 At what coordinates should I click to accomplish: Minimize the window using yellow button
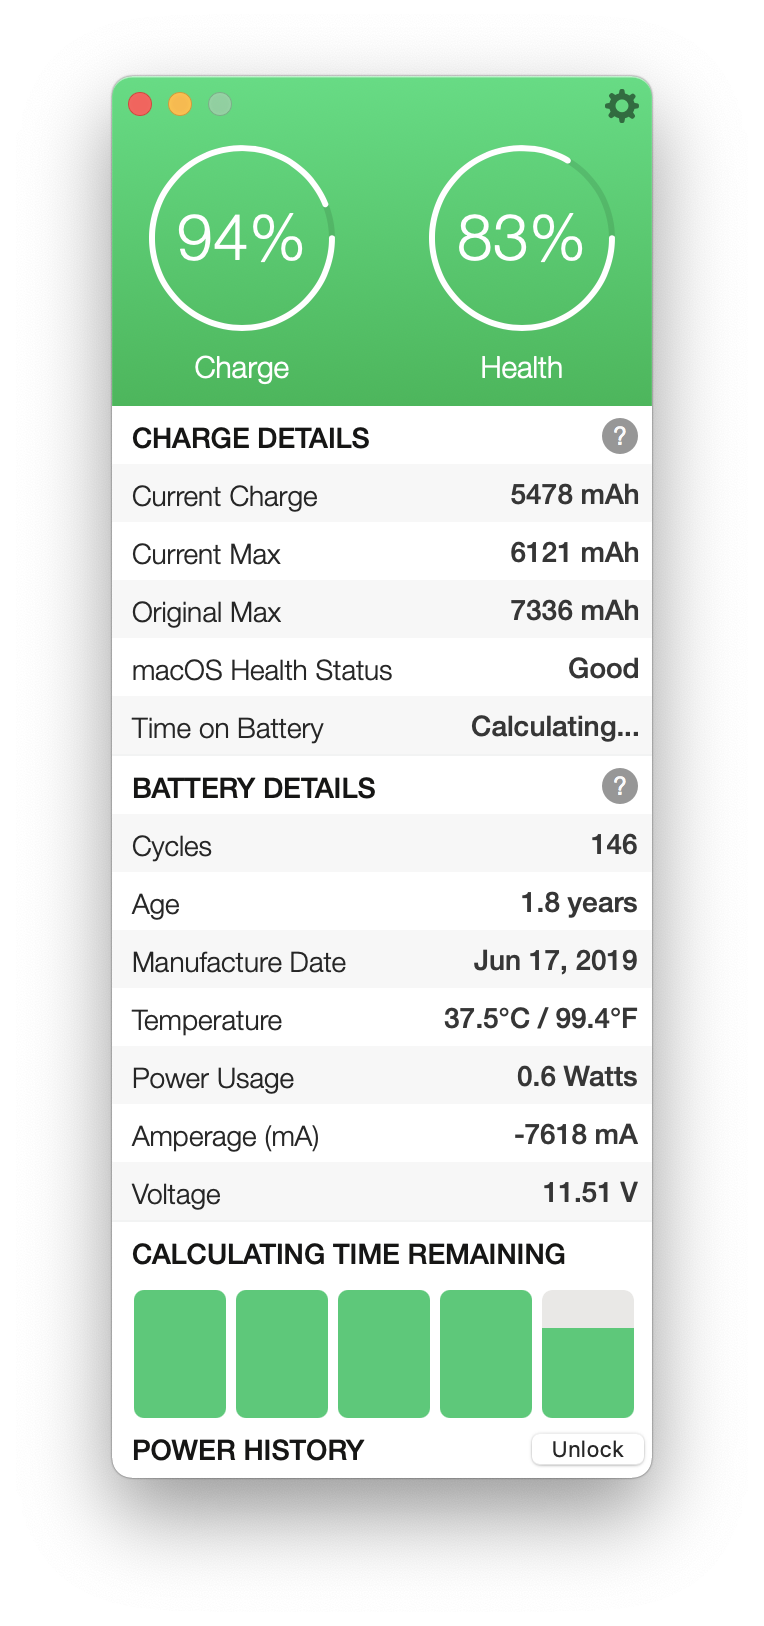[x=180, y=104]
